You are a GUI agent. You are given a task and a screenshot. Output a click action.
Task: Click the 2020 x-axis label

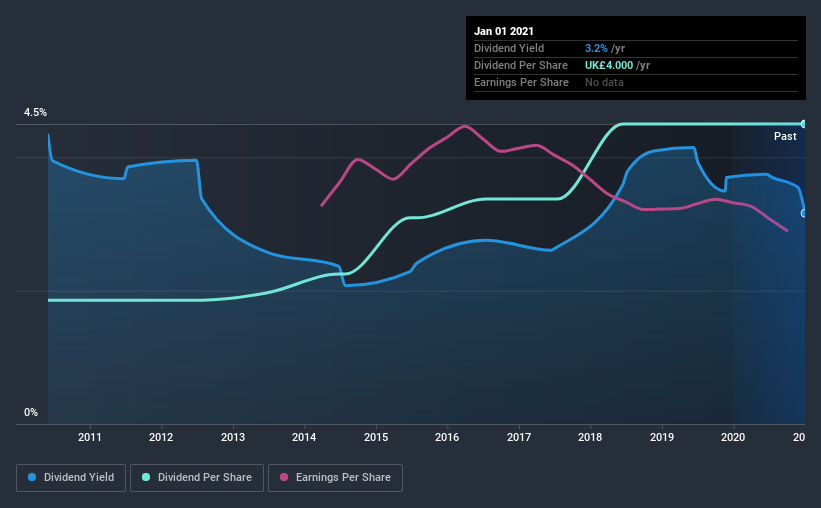[x=733, y=437]
